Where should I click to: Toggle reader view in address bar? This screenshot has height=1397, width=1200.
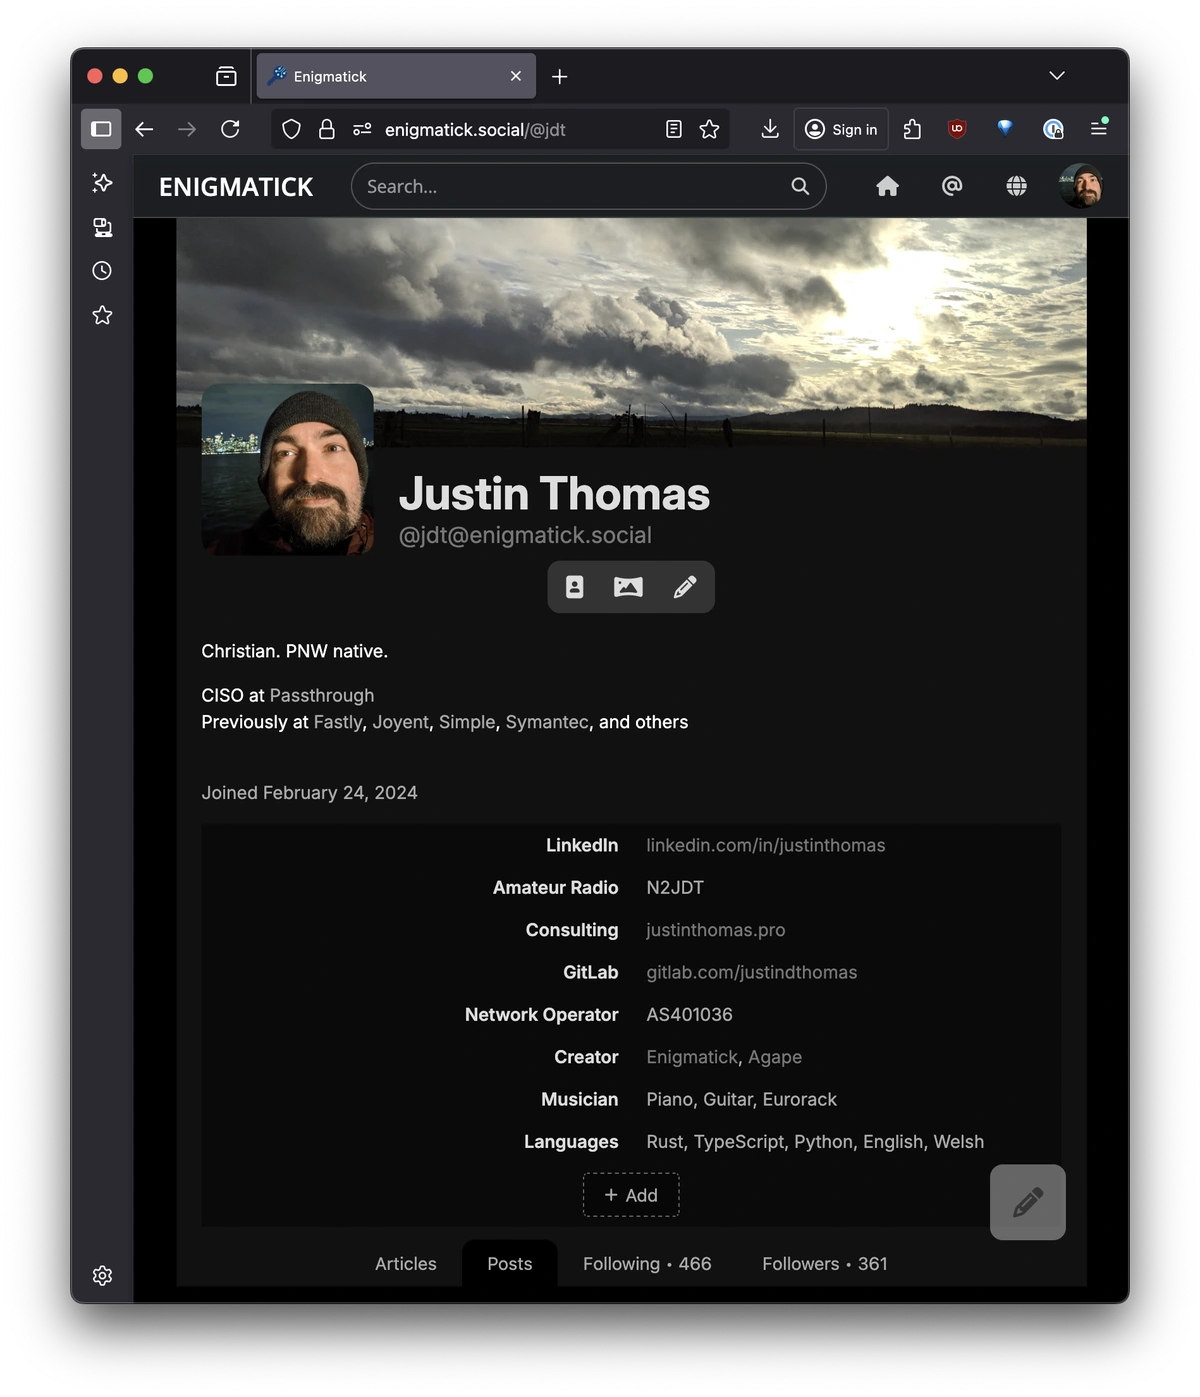[x=674, y=129]
